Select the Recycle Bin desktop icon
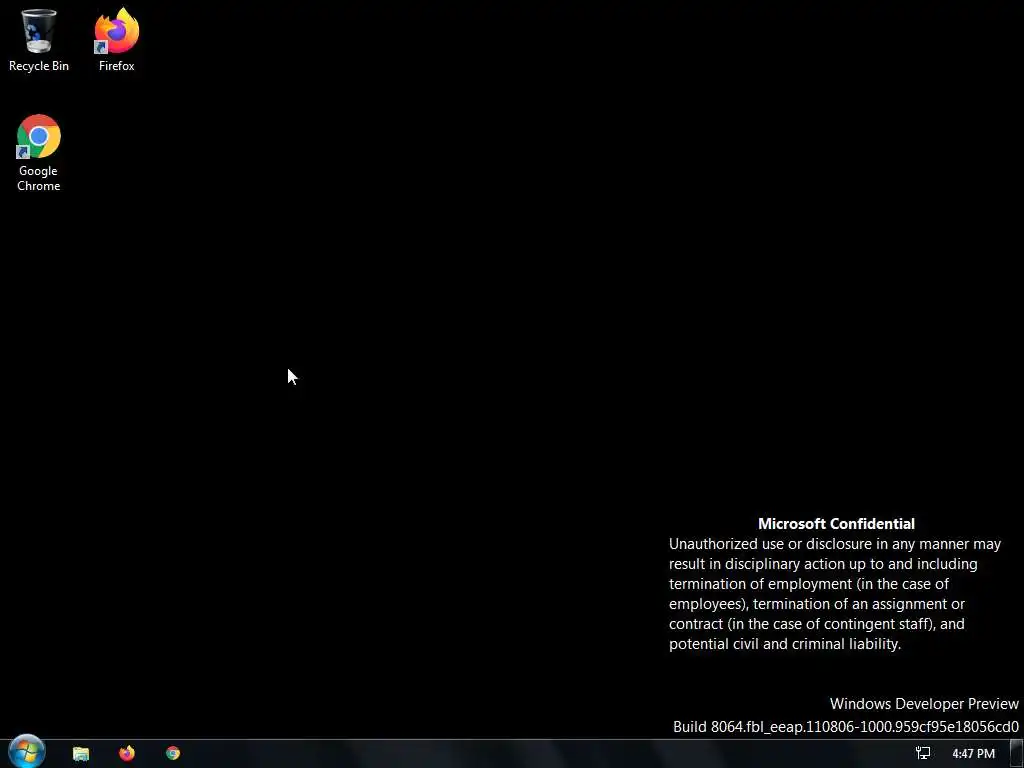The width and height of the screenshot is (1024, 768). [x=39, y=40]
